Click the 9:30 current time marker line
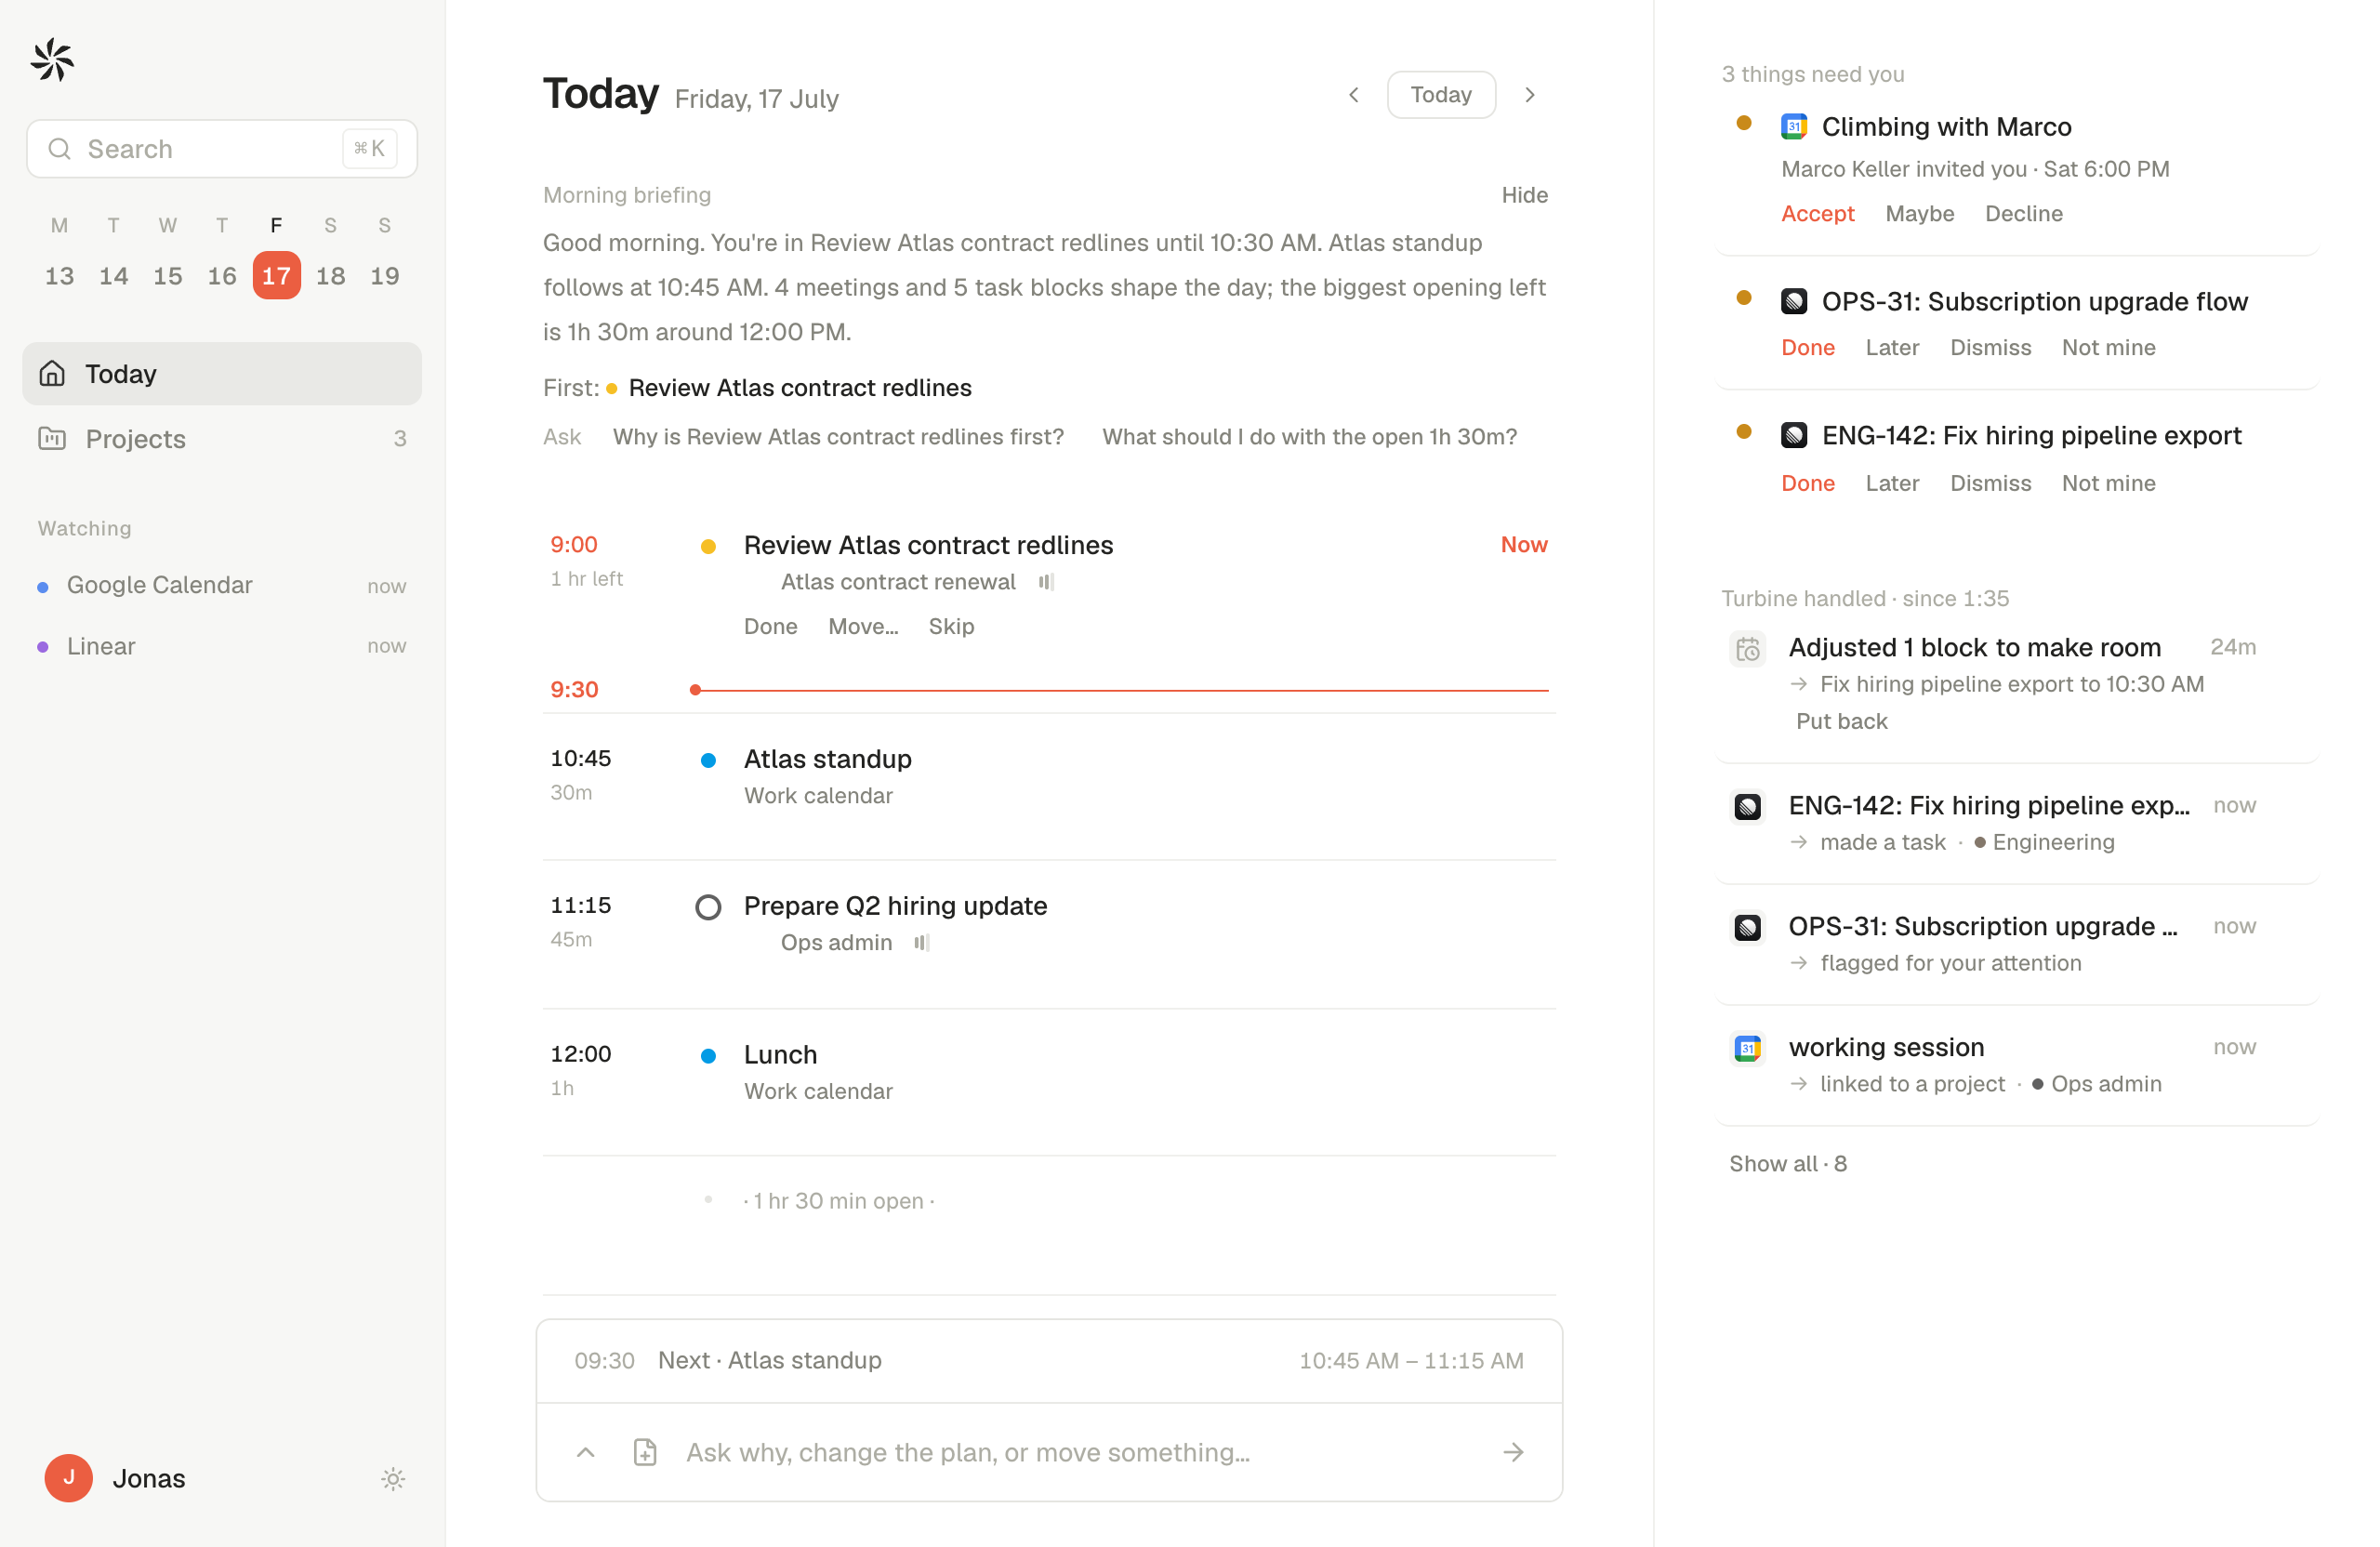The image size is (2380, 1547). [1120, 690]
